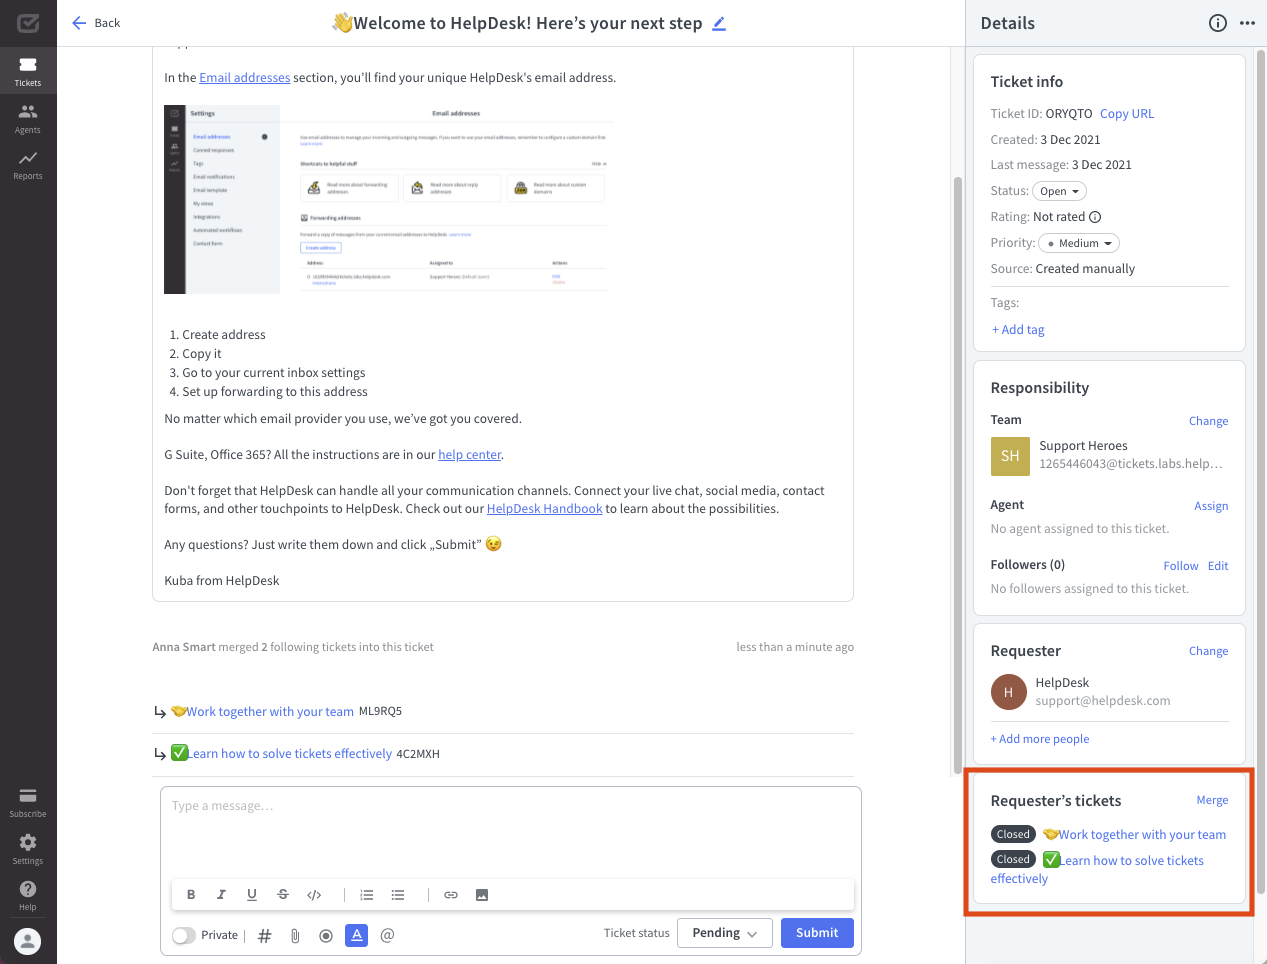The image size is (1267, 964).
Task: Open the Pending ticket status dropdown
Action: 725,933
